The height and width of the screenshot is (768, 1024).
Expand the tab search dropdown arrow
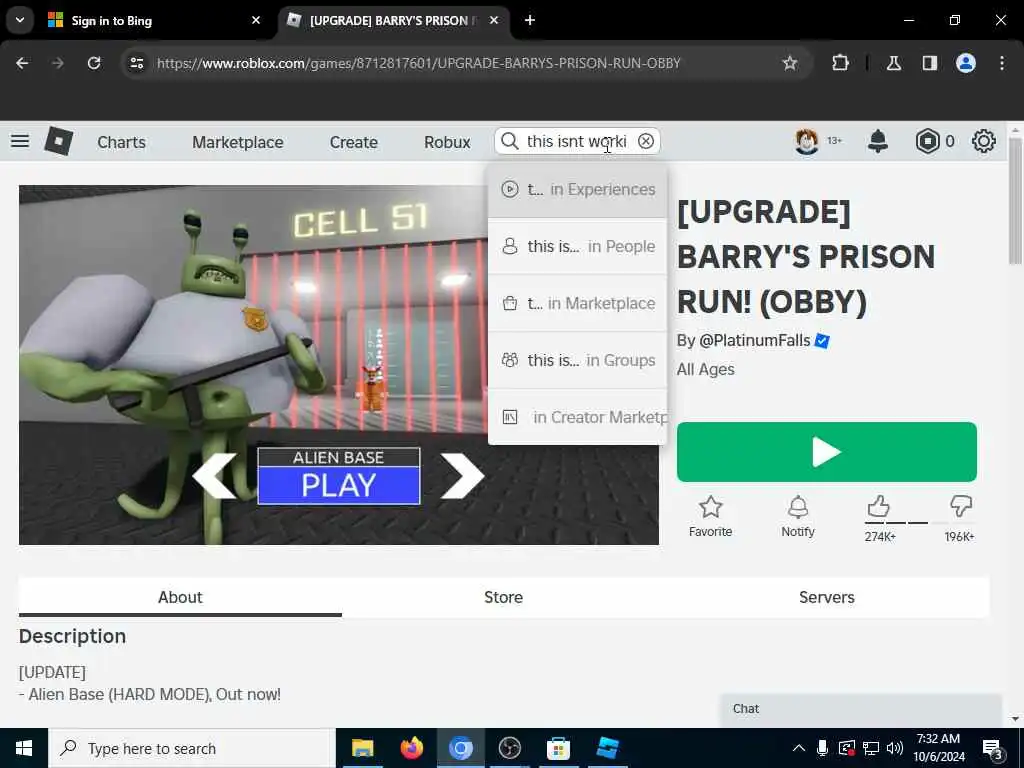20,20
